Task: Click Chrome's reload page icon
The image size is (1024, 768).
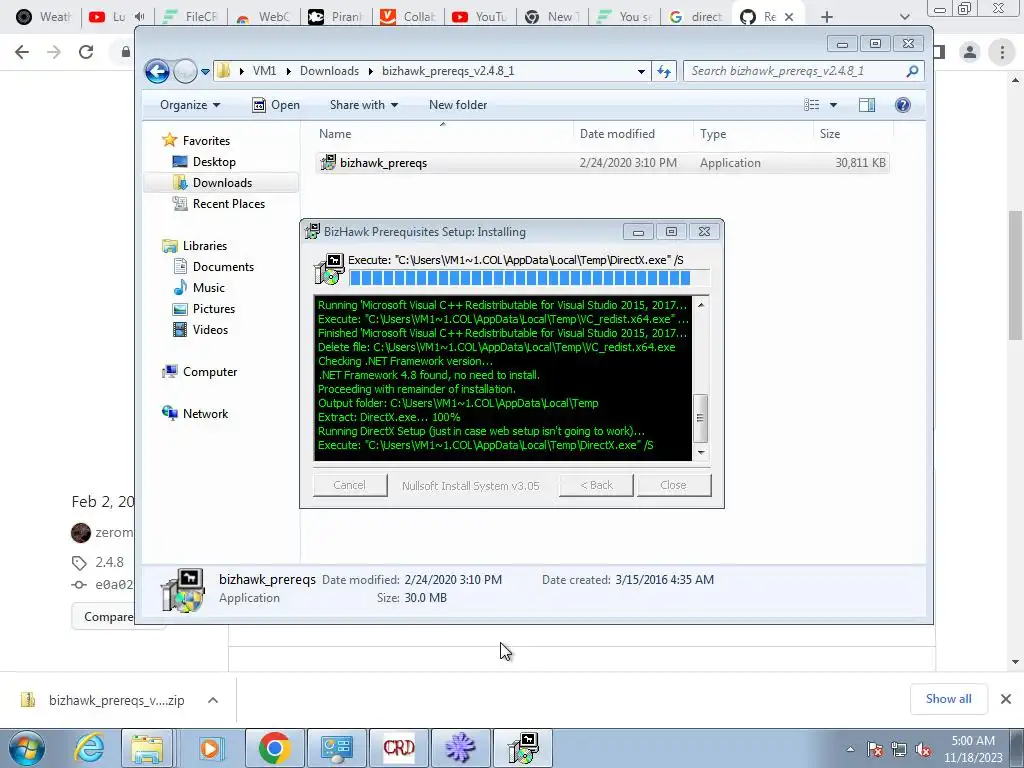Action: (x=86, y=52)
